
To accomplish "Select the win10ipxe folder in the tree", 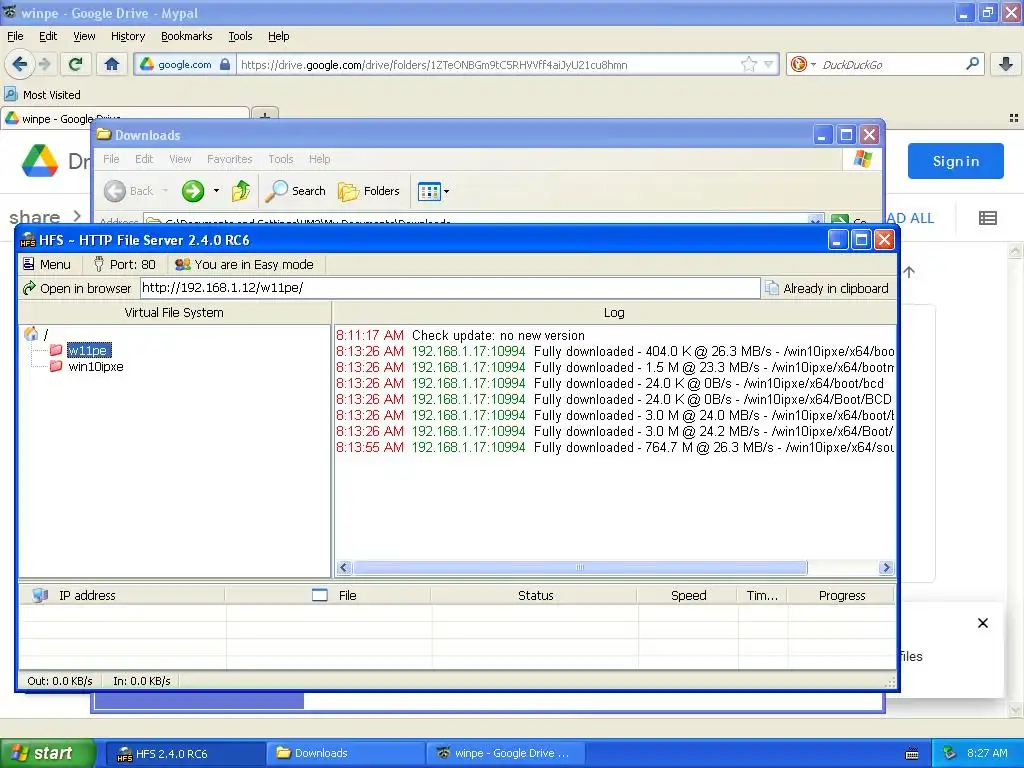I will [95, 367].
